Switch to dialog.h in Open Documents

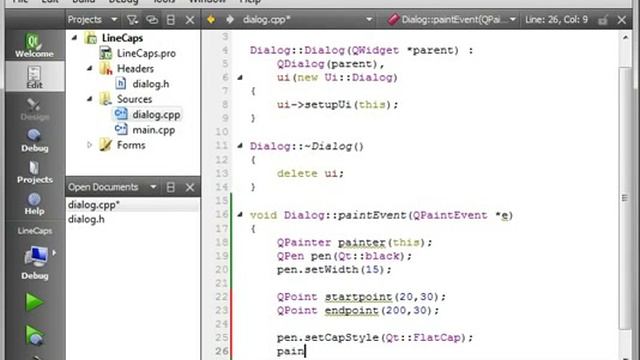point(86,220)
